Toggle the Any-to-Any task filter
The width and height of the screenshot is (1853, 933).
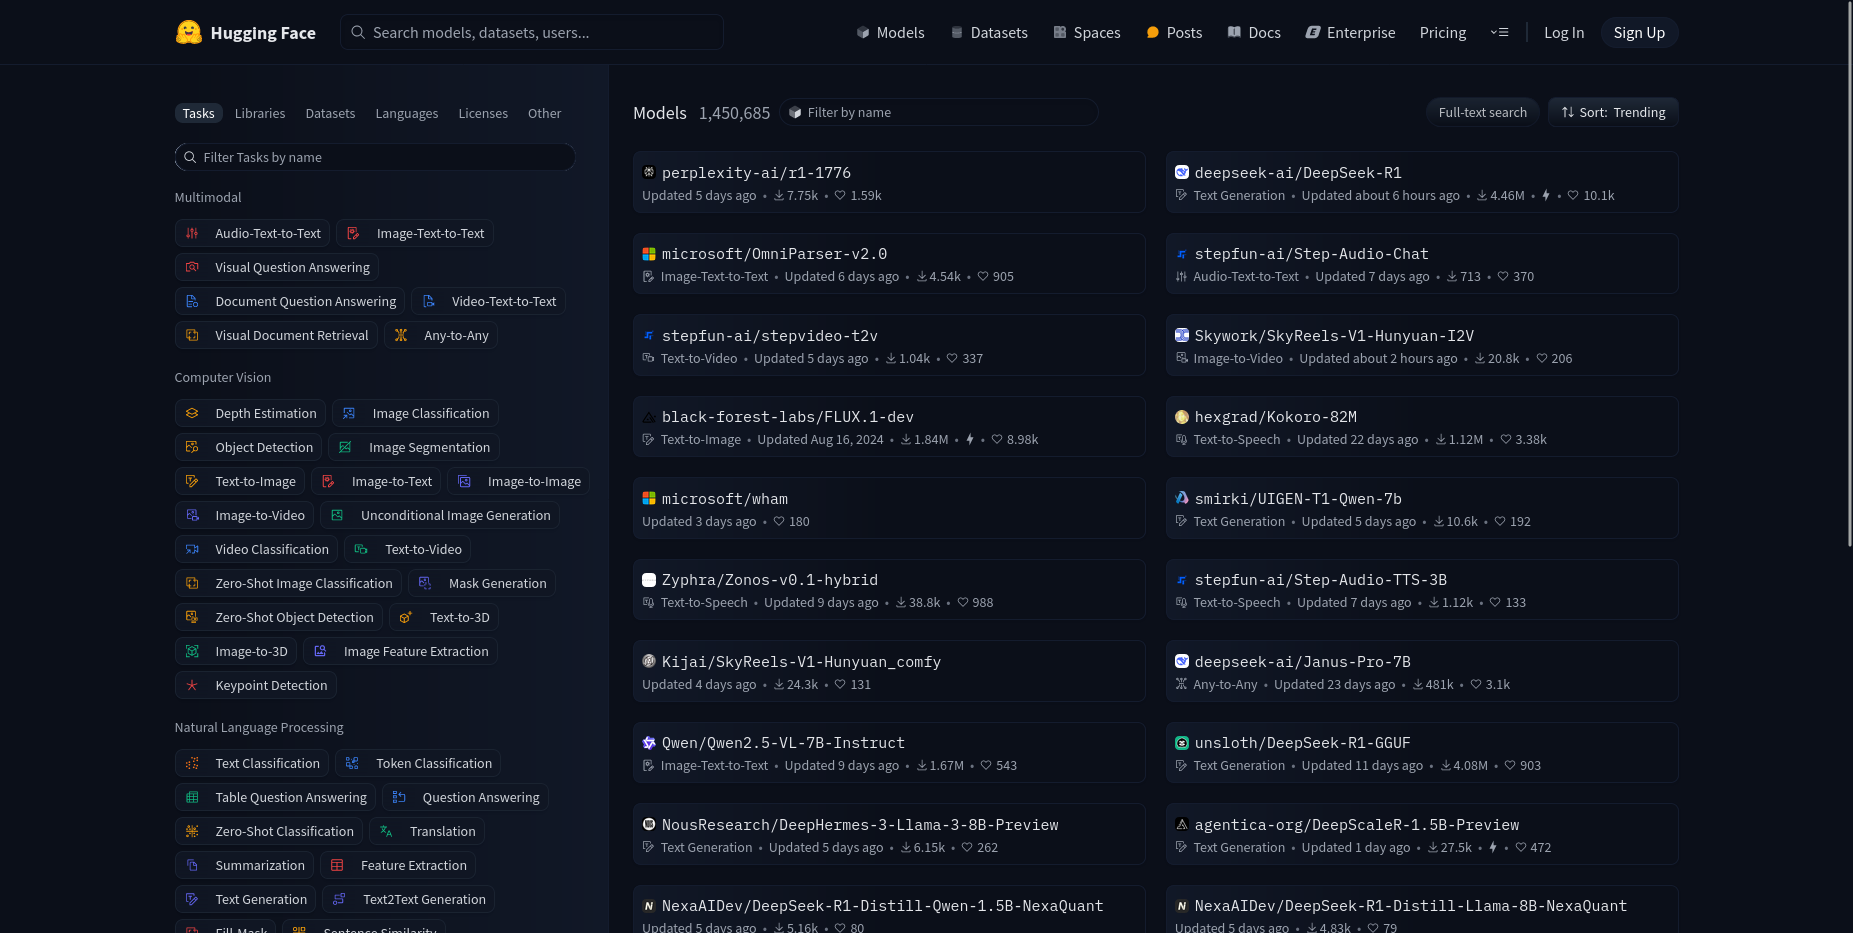[441, 335]
